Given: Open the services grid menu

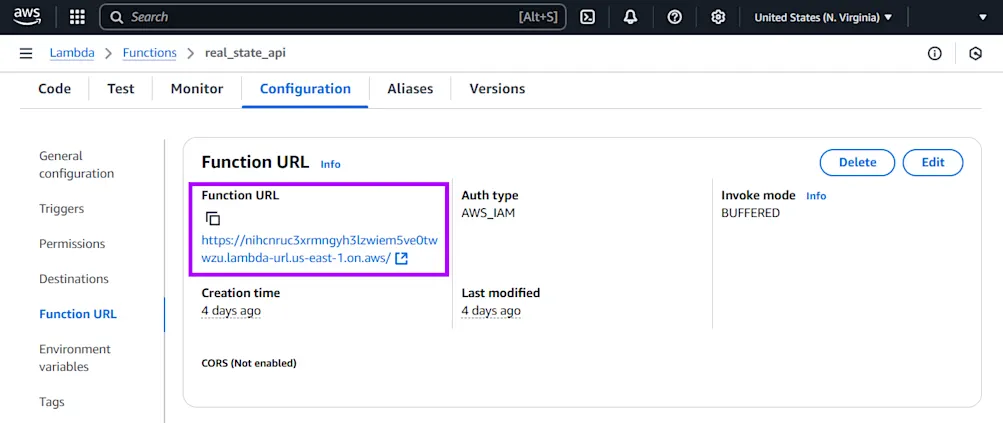Looking at the screenshot, I should click(x=77, y=17).
